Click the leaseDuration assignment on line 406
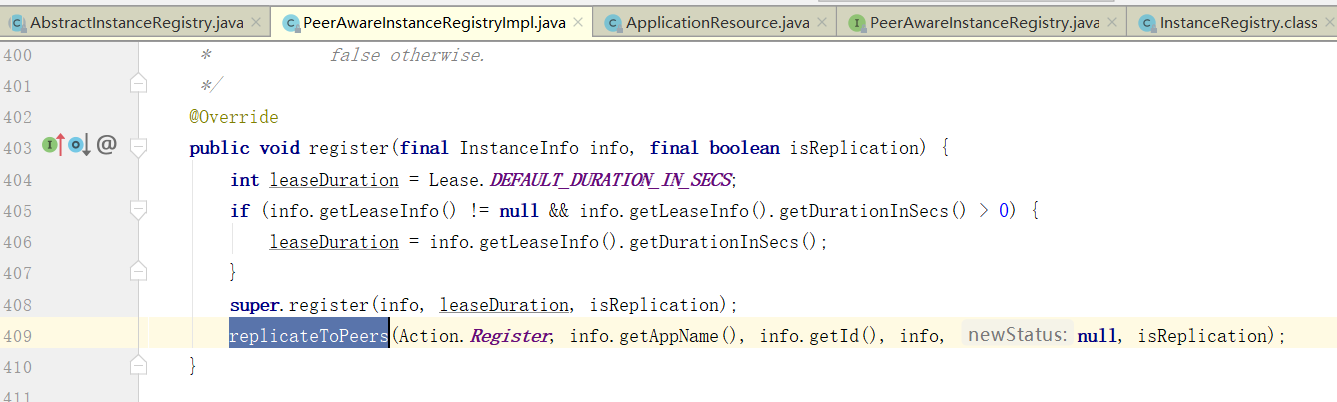This screenshot has height=402, width=1337. (x=334, y=242)
